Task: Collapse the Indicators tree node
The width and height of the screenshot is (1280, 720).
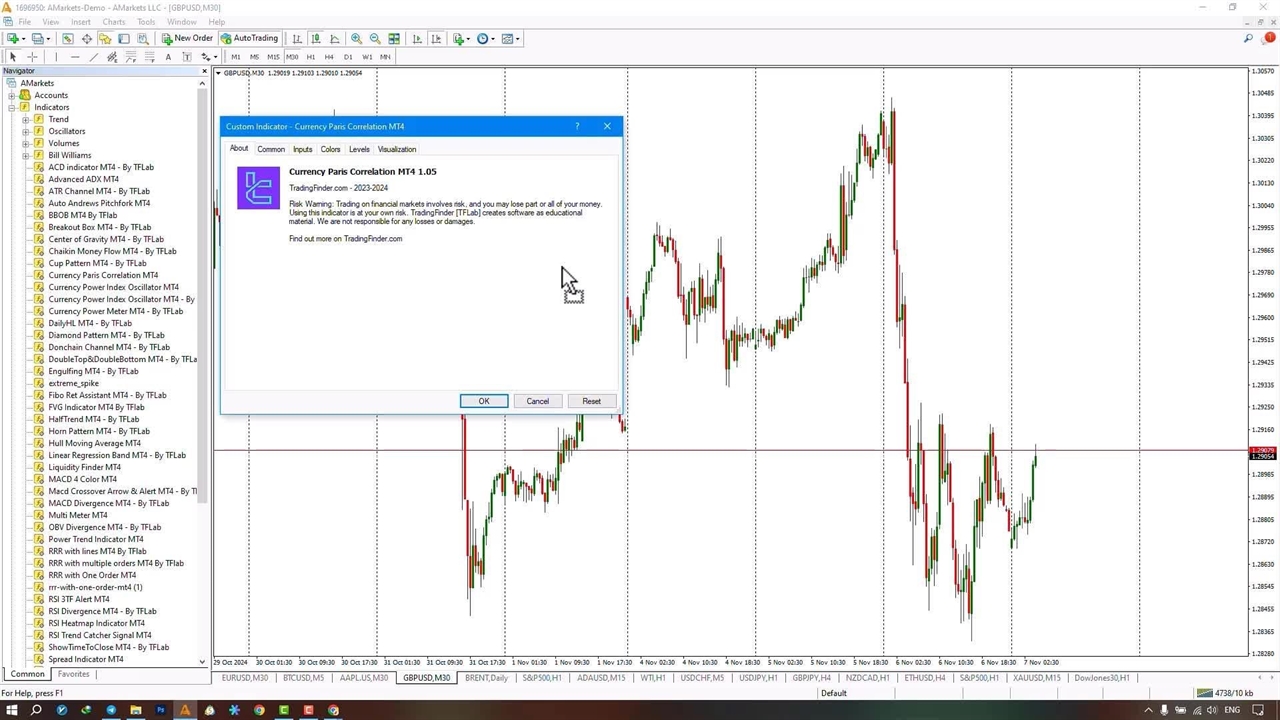Action: coord(12,107)
